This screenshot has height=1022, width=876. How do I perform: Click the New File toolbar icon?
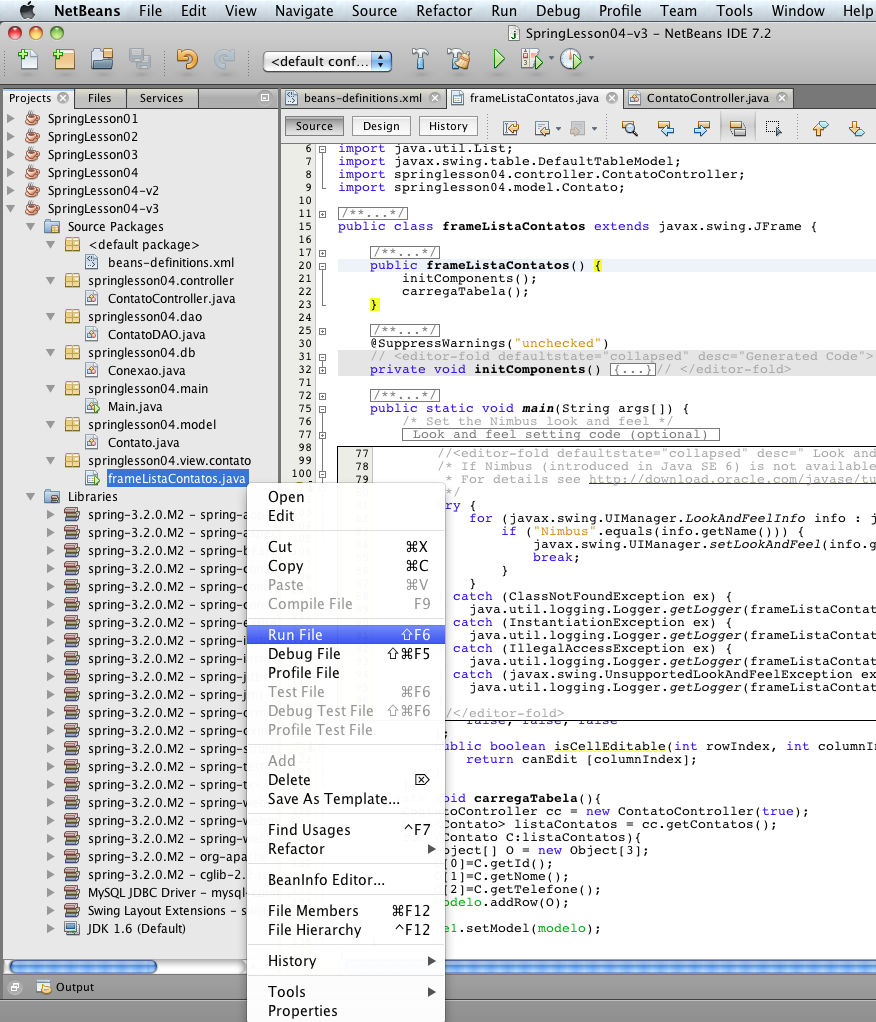28,60
